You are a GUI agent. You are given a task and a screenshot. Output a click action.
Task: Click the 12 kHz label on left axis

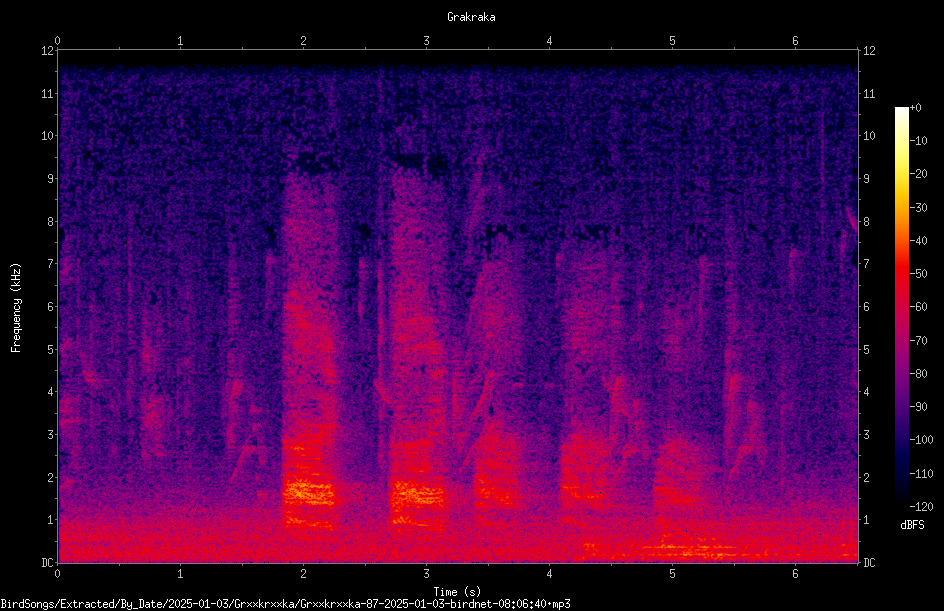point(48,51)
